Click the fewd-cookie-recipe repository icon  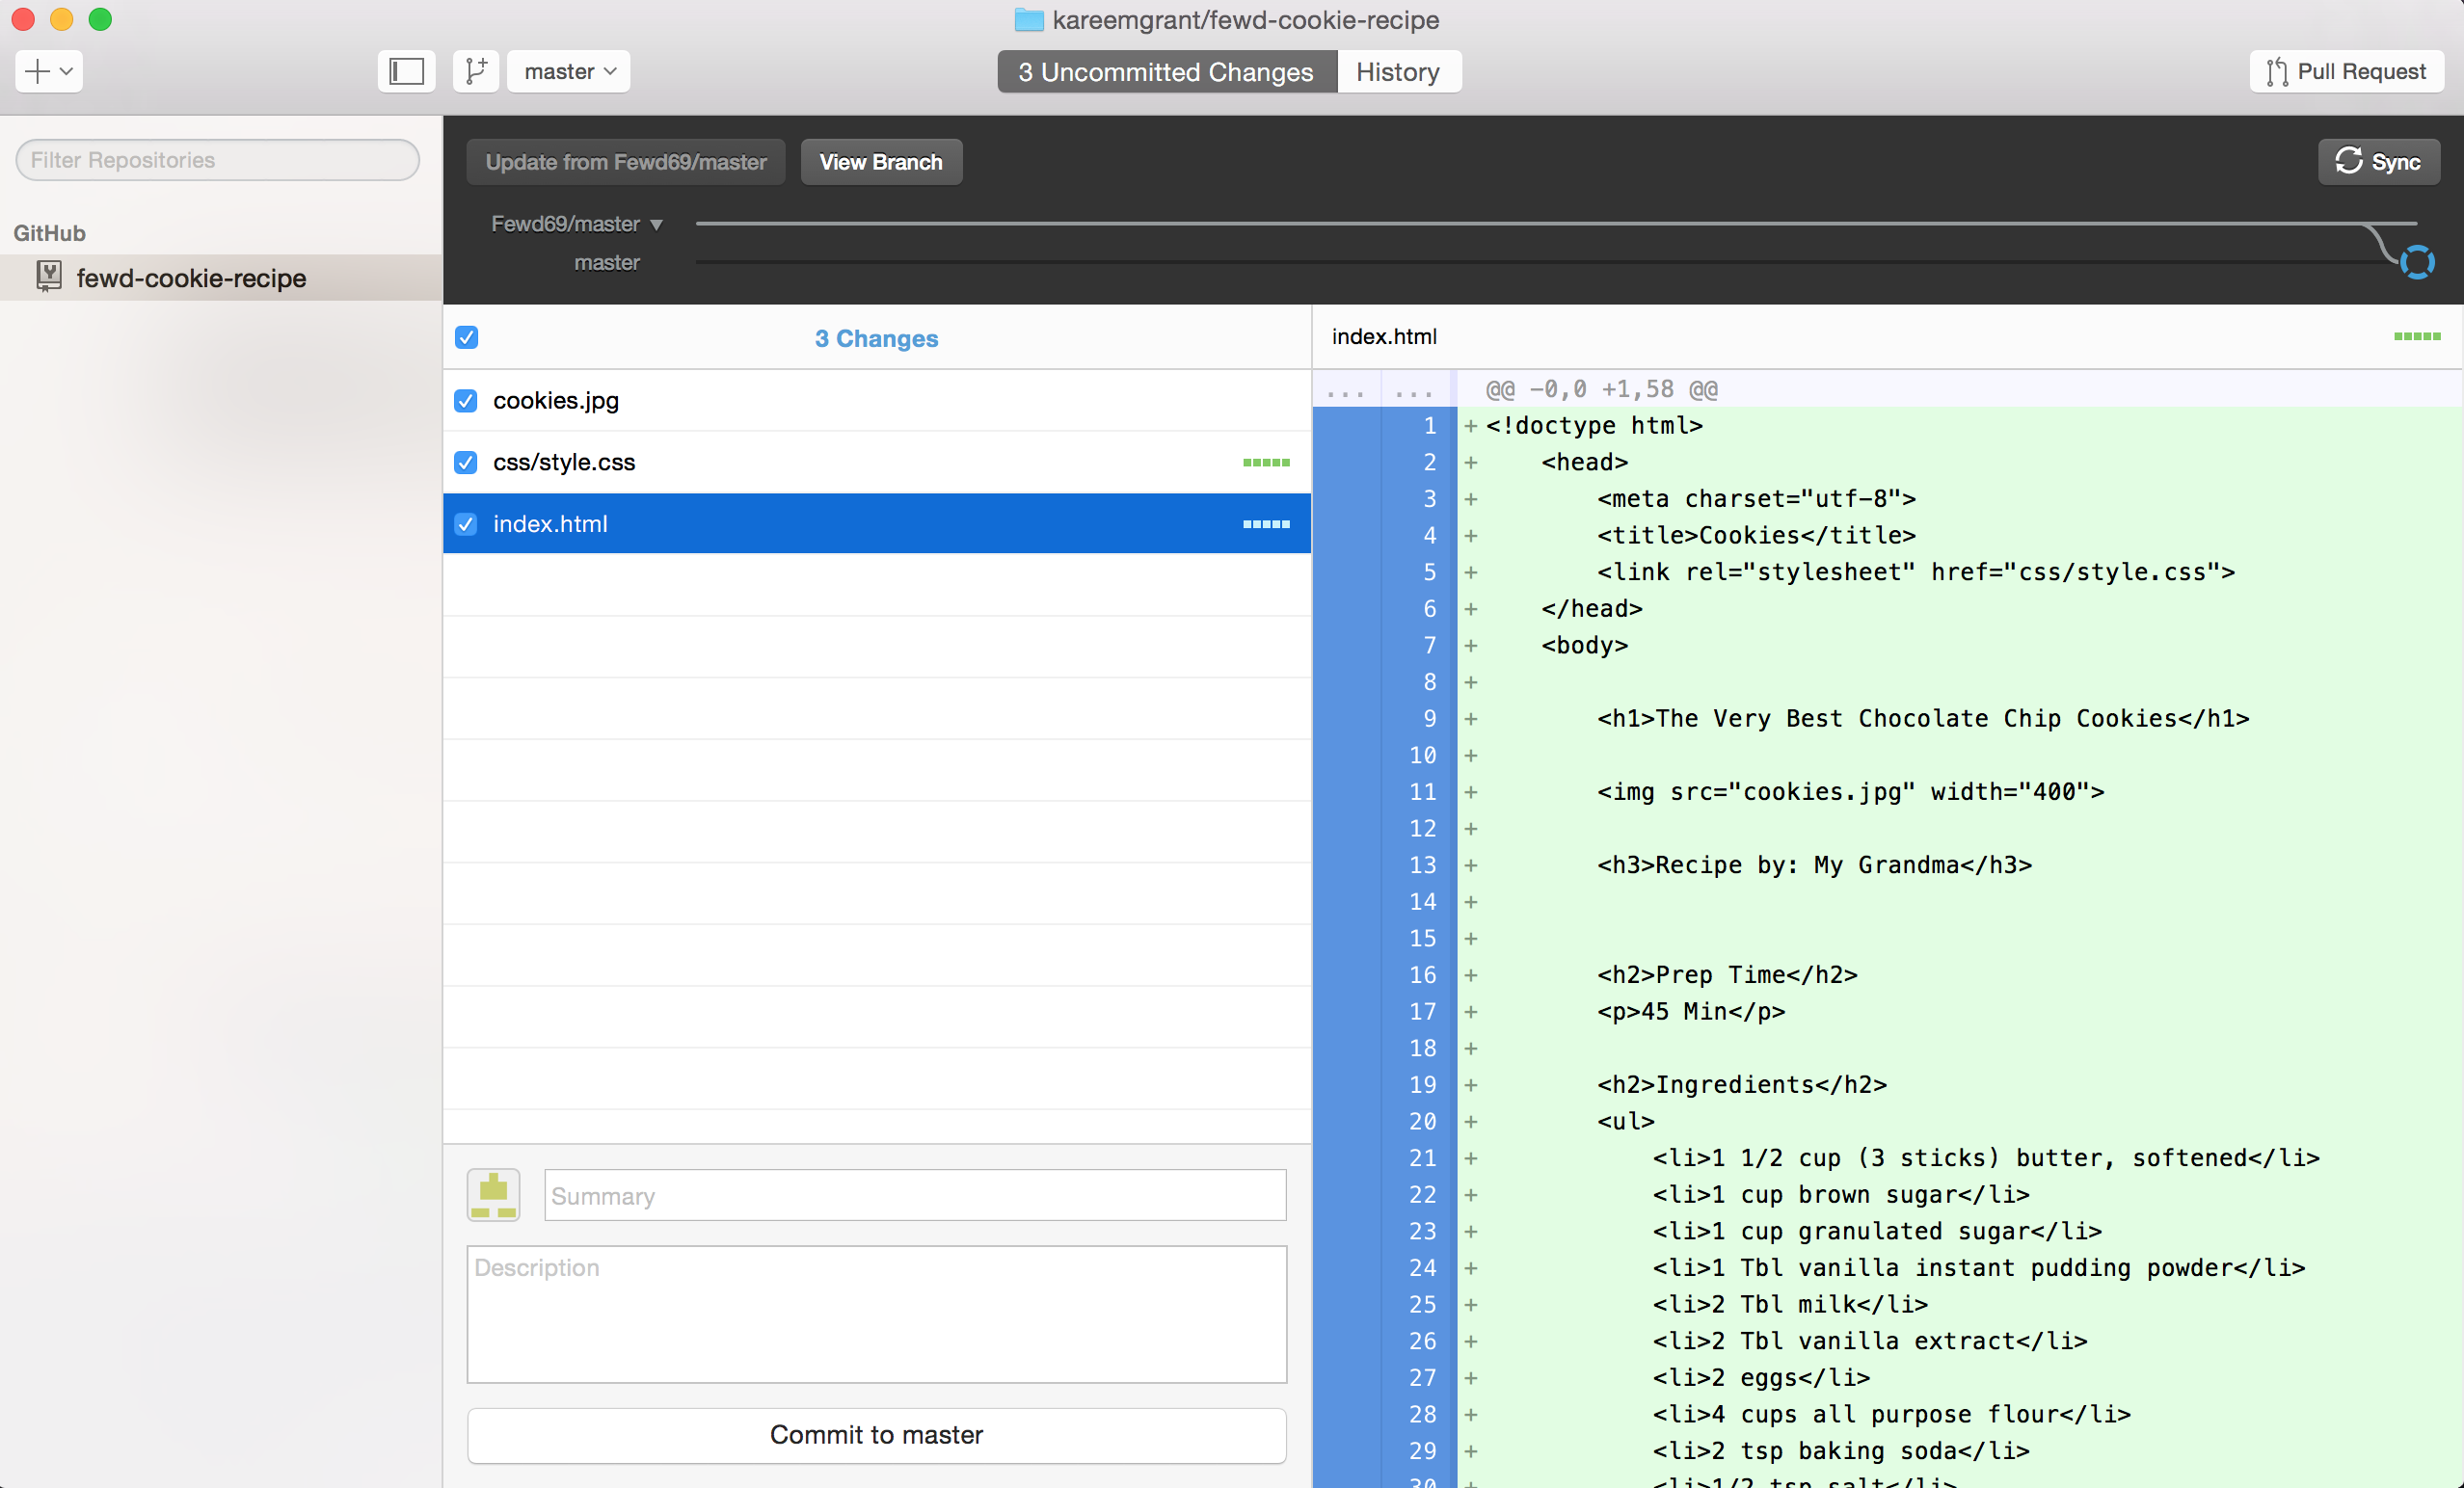(x=48, y=277)
